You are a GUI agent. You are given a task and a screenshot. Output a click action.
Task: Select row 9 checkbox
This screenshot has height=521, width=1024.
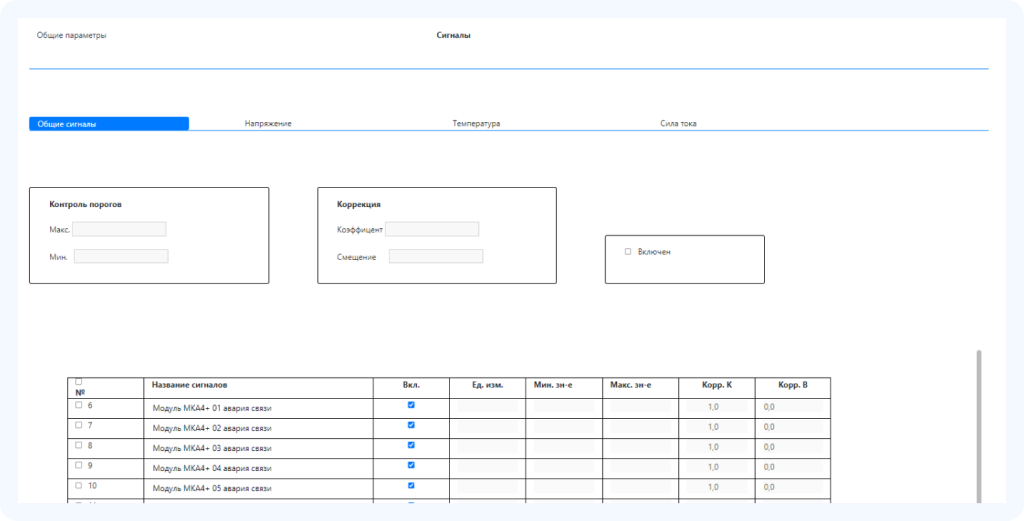tap(79, 465)
